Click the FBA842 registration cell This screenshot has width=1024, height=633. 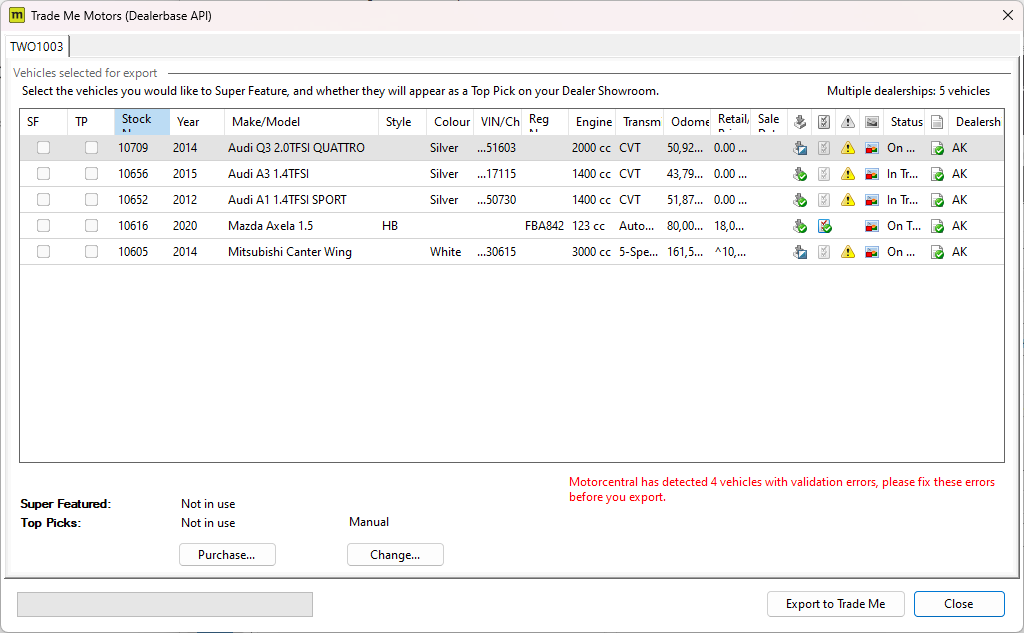click(544, 225)
